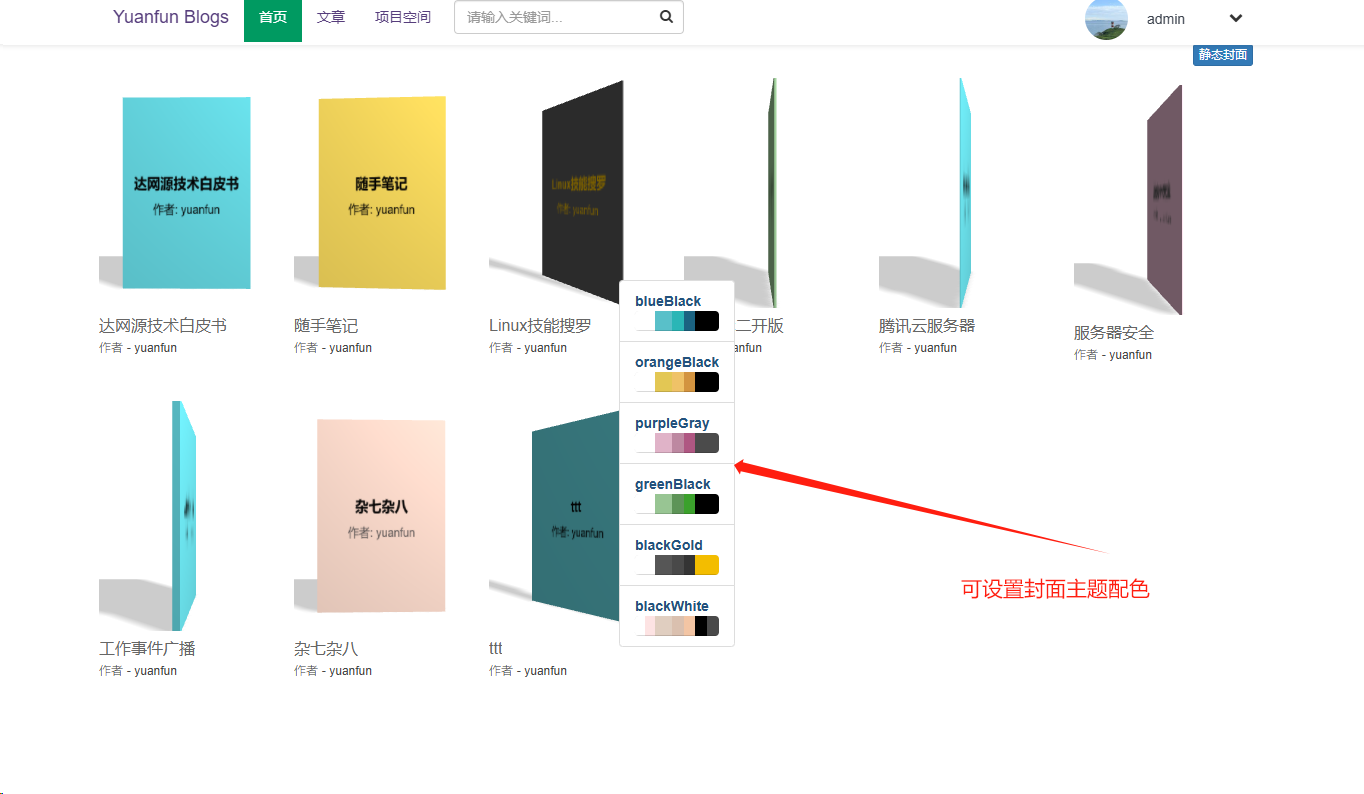Click the pink 杂七杂八 book cover
Viewport: 1364px width, 794px height.
tap(381, 515)
